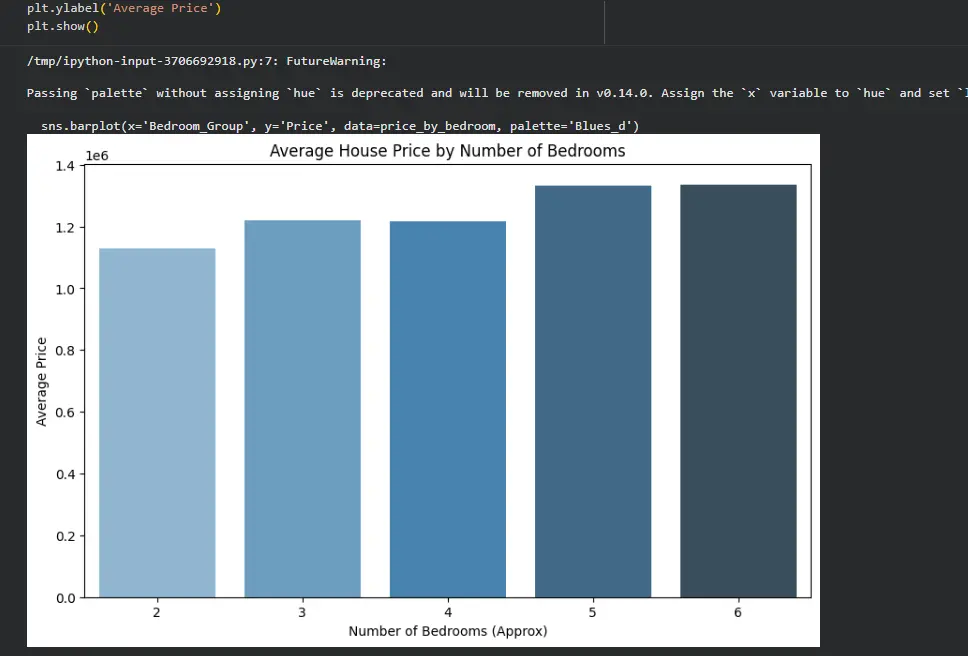Click the 0.8 y-axis tick label
Screen dimensions: 968x656
[x=65, y=351]
